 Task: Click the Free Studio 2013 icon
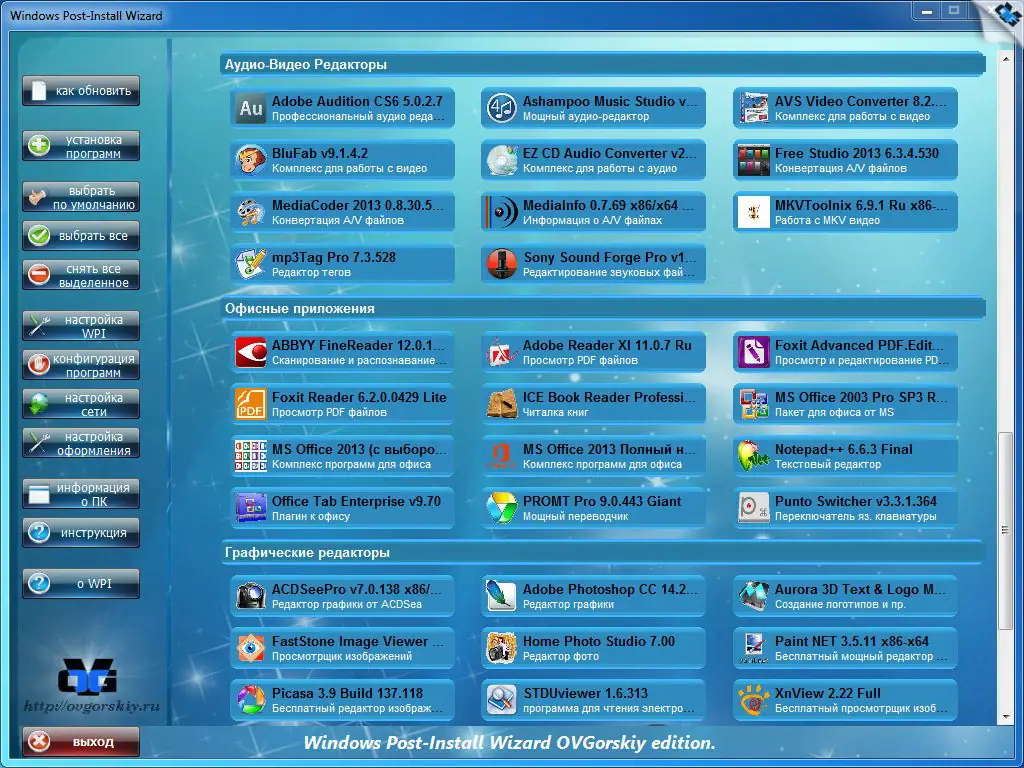pyautogui.click(x=754, y=160)
